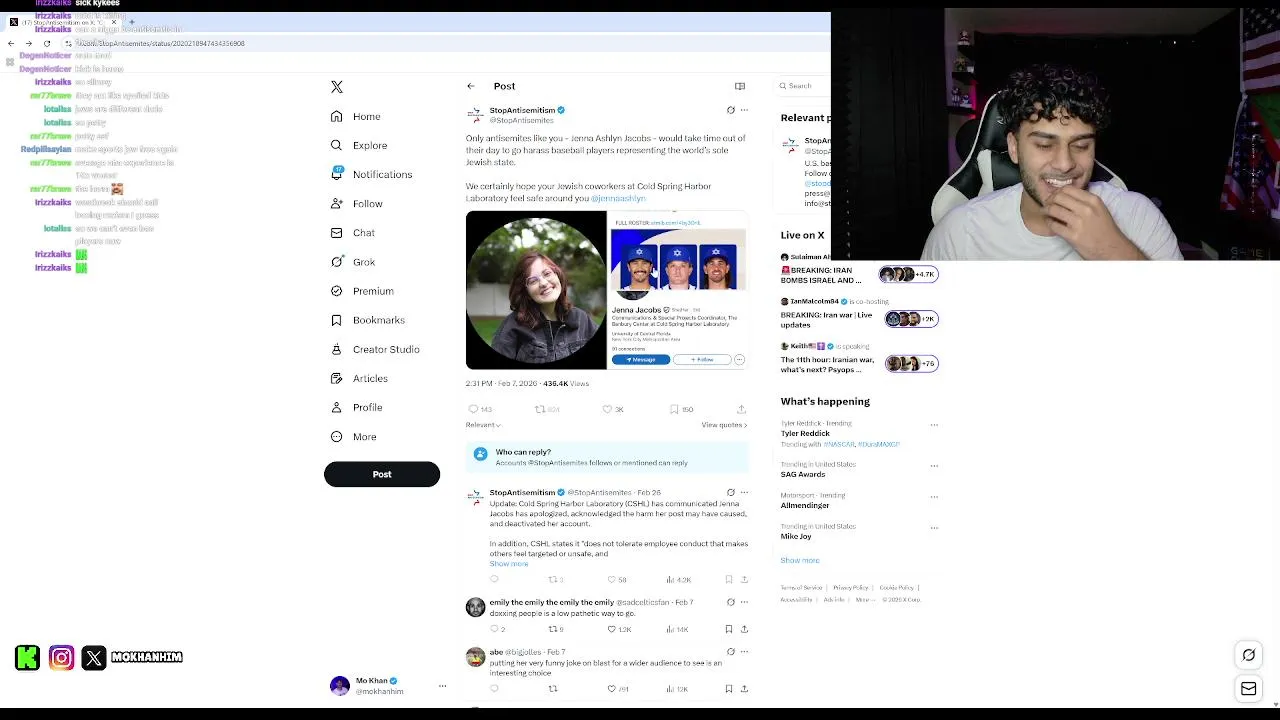Open the Mike Joy trend
This screenshot has height=720, width=1280.
pyautogui.click(x=797, y=536)
